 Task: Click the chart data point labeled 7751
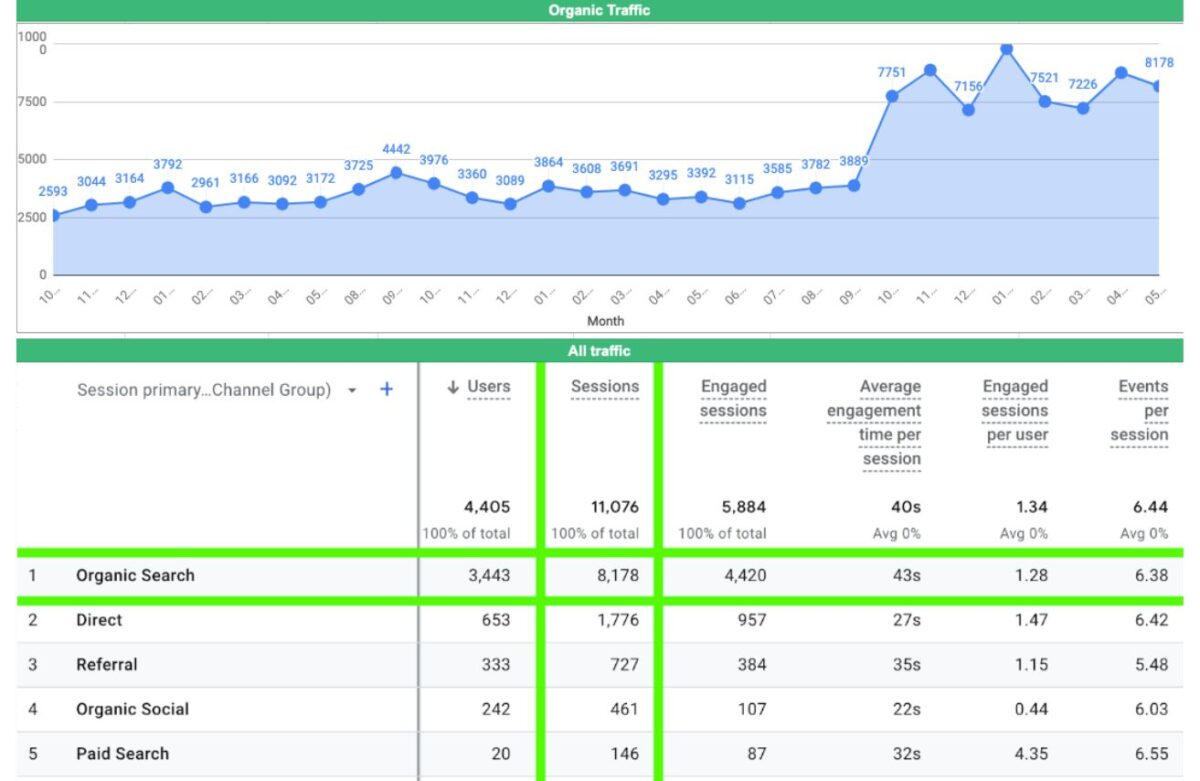tap(892, 96)
